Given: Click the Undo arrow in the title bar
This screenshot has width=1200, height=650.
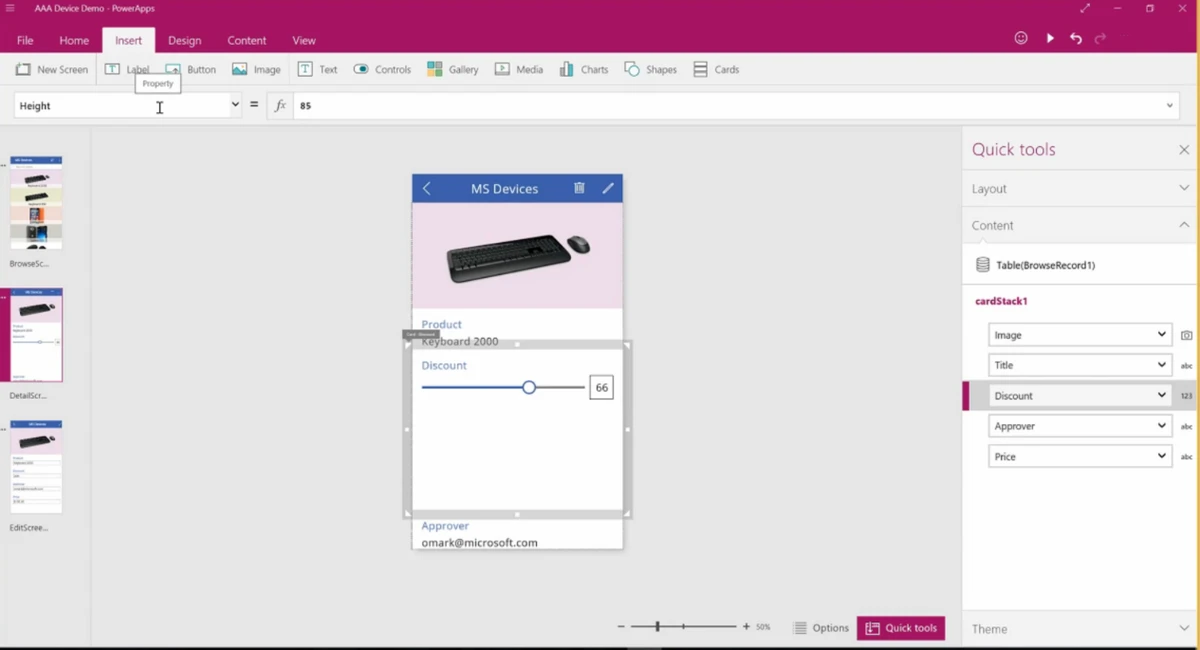Looking at the screenshot, I should coord(1076,36).
